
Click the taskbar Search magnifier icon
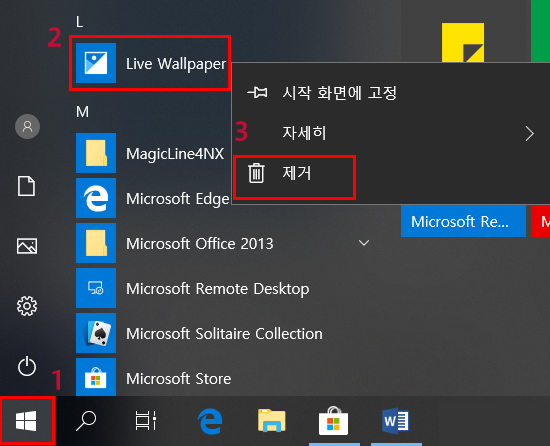(86, 421)
